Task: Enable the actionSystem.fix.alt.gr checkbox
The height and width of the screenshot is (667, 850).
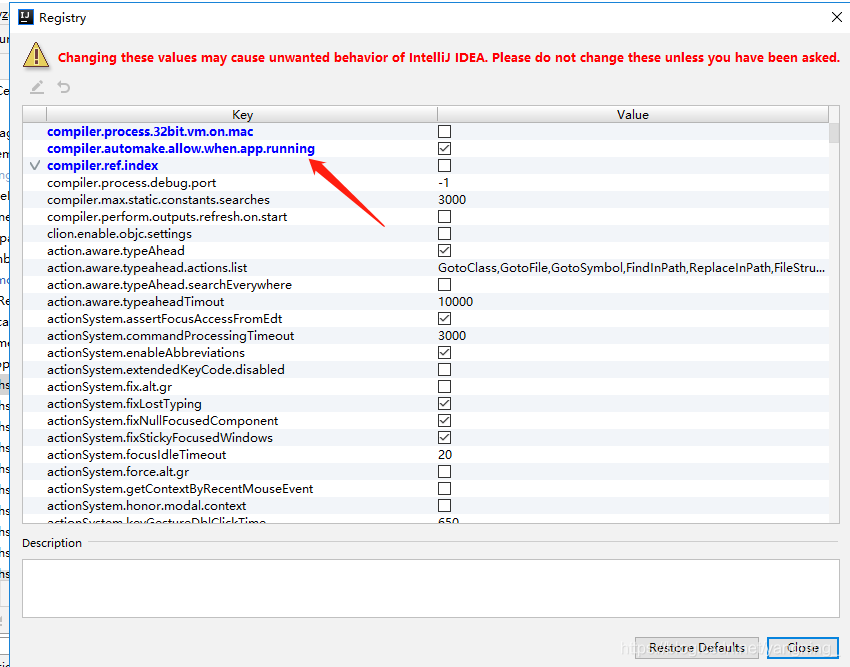Action: coord(445,387)
